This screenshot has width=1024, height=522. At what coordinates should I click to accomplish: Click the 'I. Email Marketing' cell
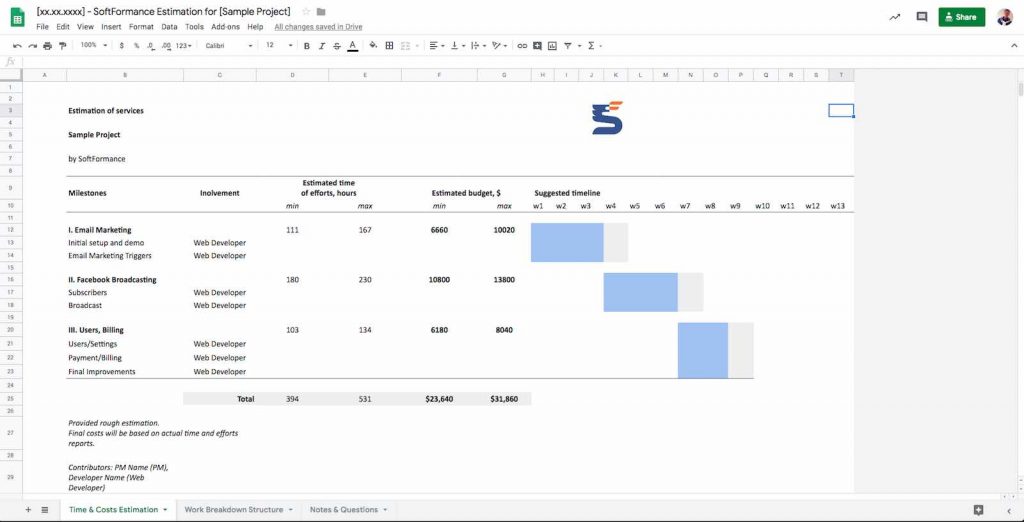click(125, 230)
